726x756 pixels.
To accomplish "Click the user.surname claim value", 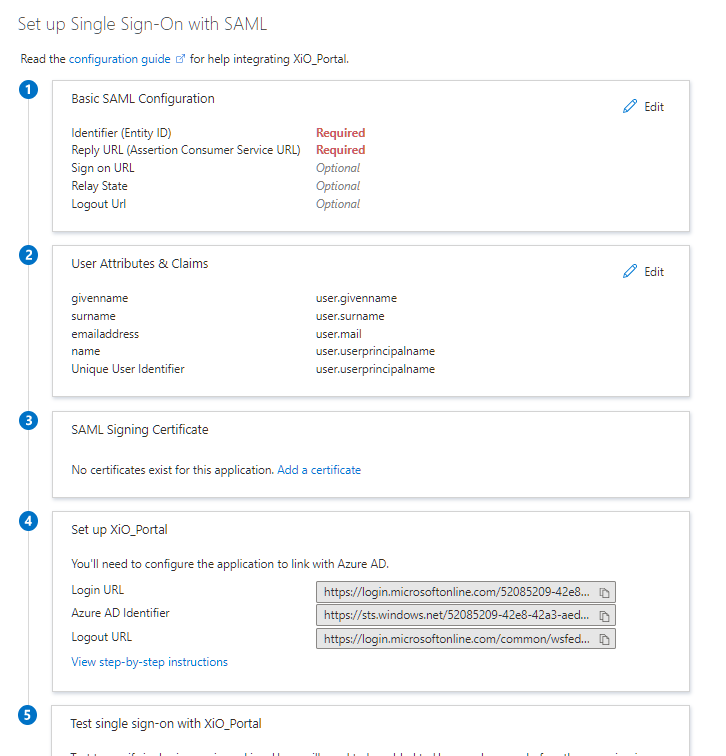I will pos(350,316).
